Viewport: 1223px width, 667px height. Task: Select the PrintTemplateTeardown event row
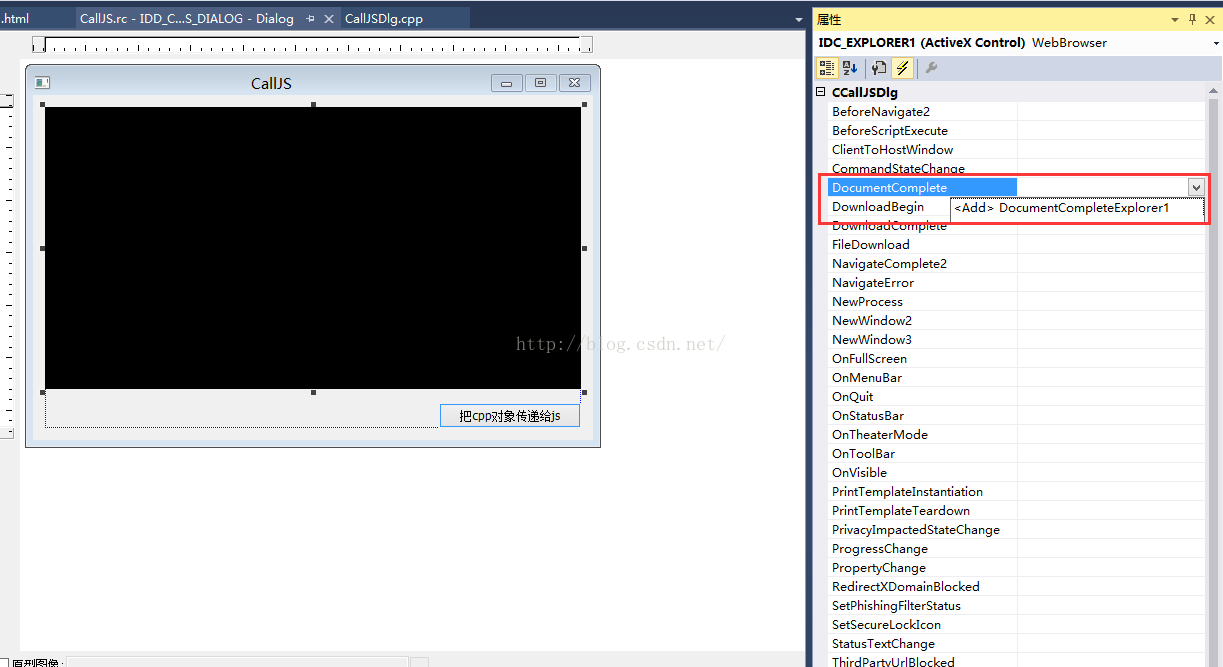(1016, 511)
